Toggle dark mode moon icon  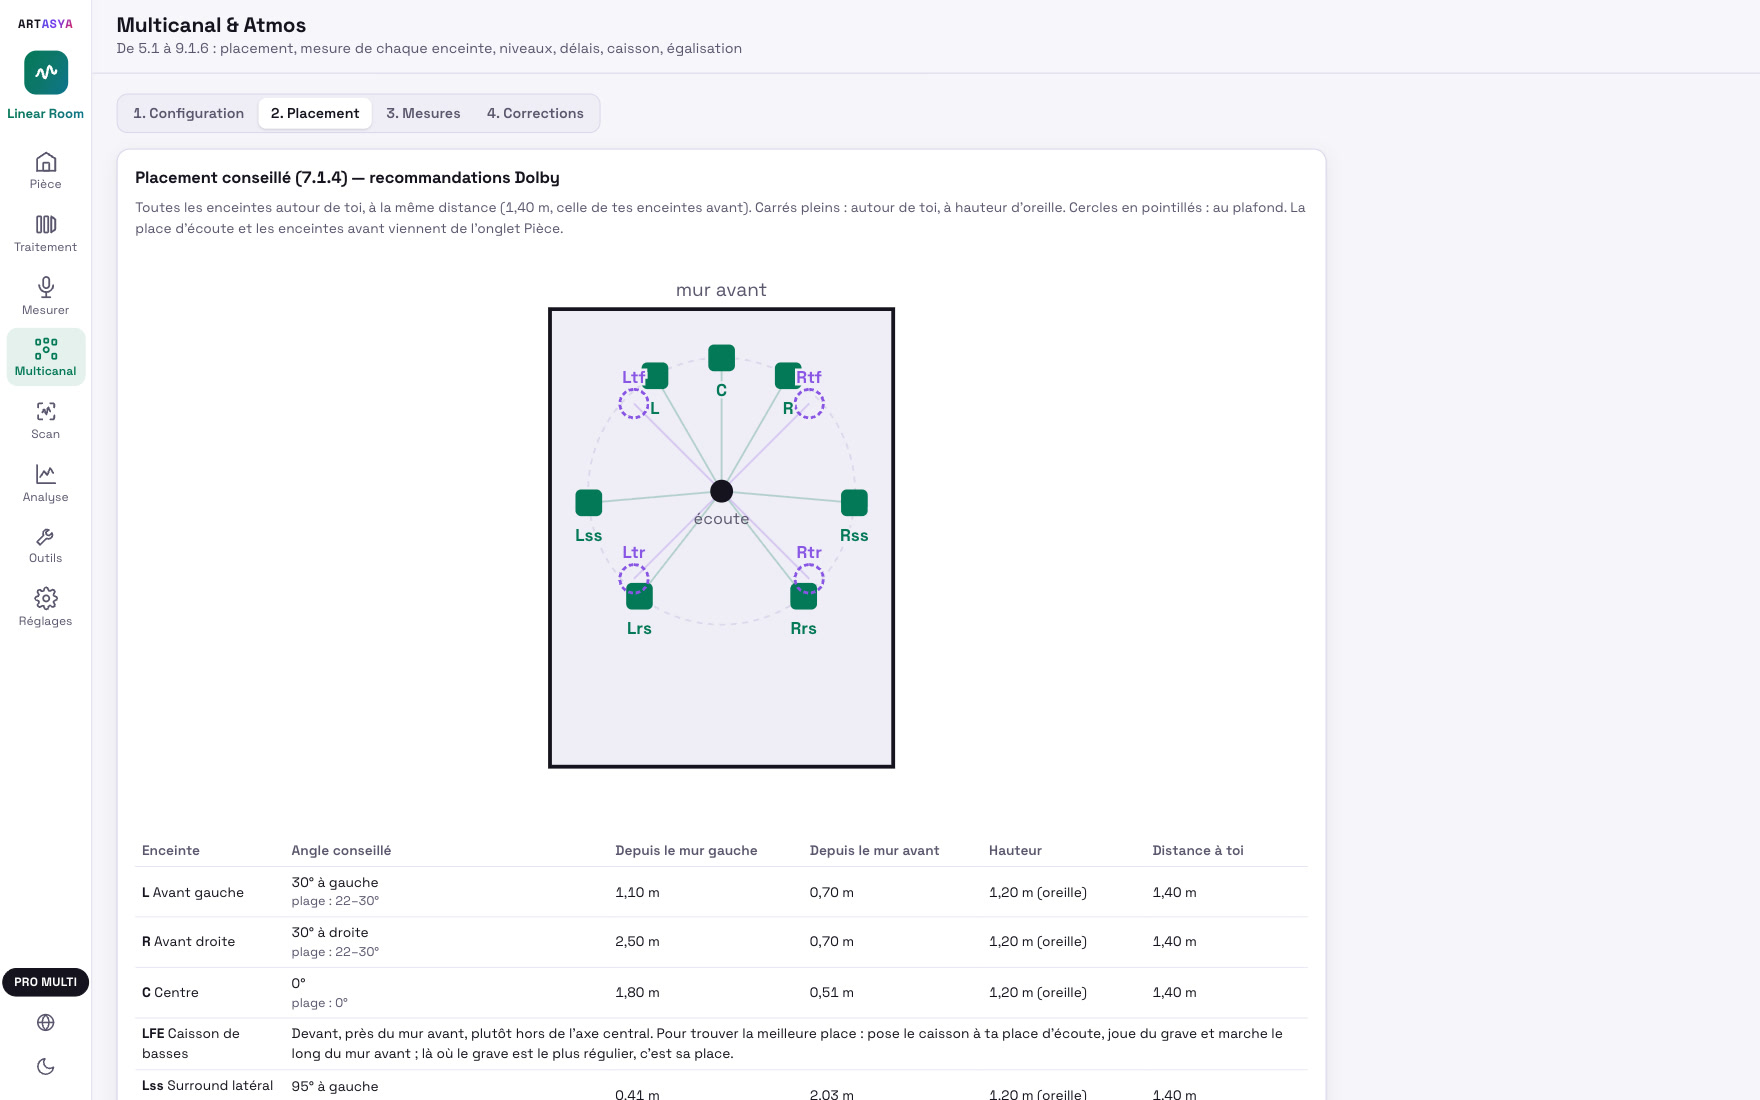tap(45, 1066)
